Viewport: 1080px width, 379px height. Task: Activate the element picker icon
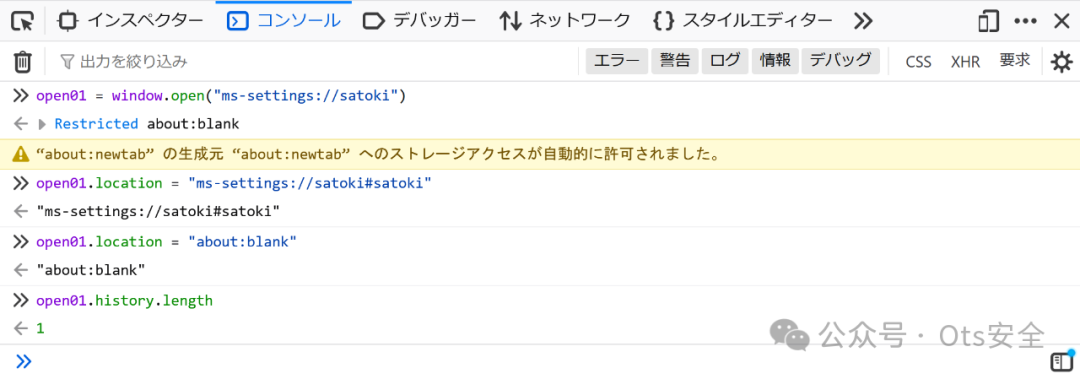[x=22, y=21]
